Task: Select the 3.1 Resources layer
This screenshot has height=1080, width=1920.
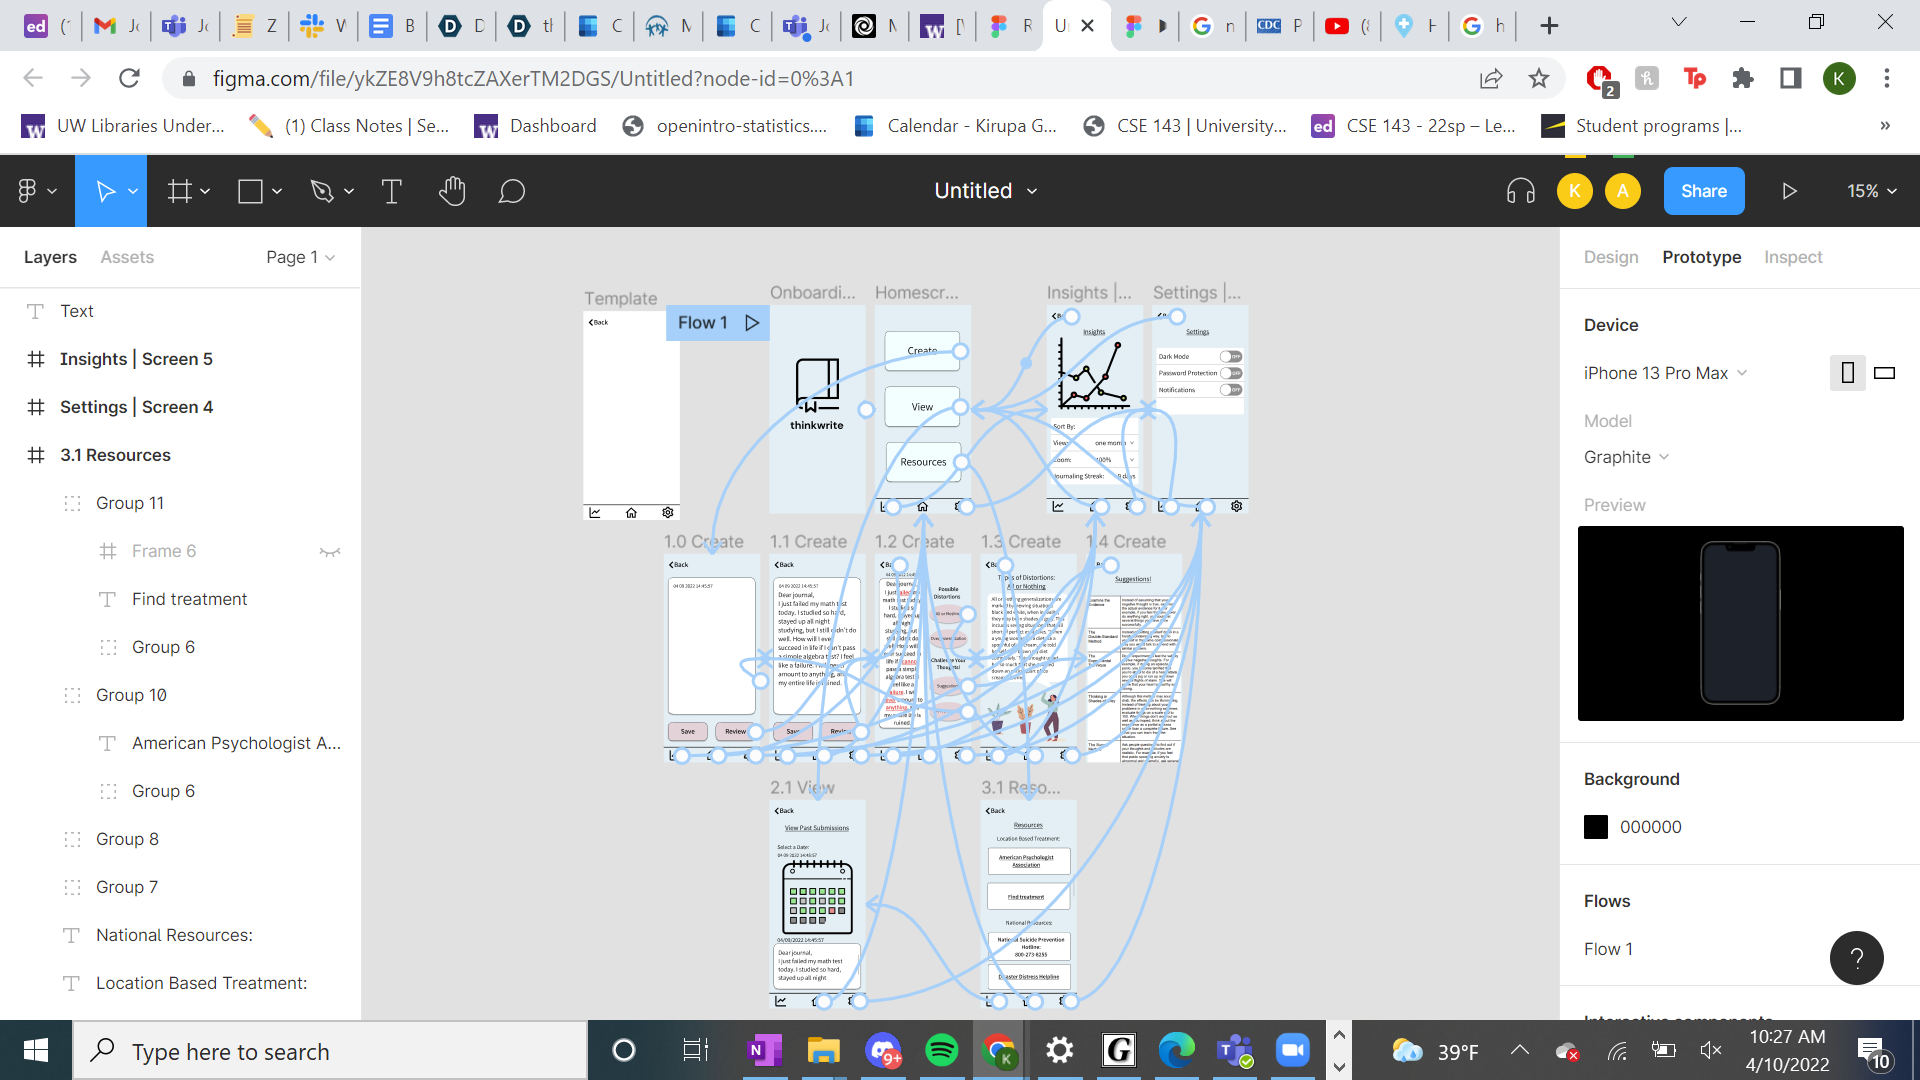Action: [115, 455]
